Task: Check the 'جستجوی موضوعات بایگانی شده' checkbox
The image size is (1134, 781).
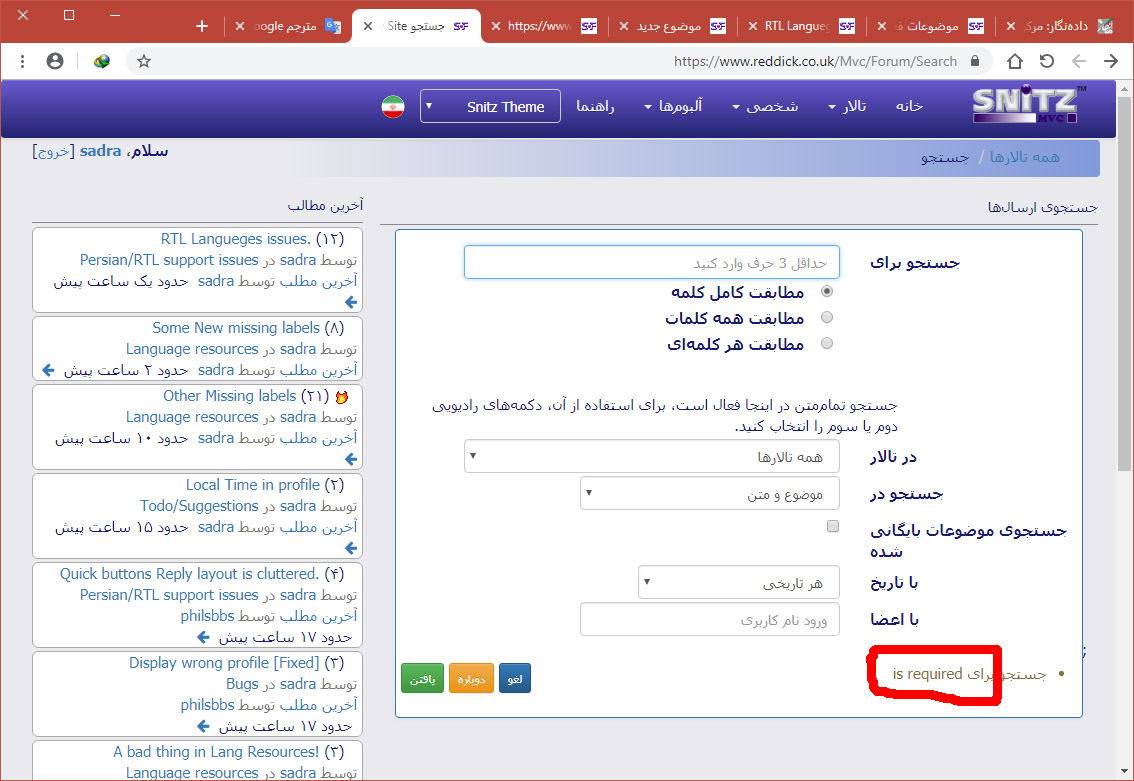Action: pyautogui.click(x=832, y=526)
